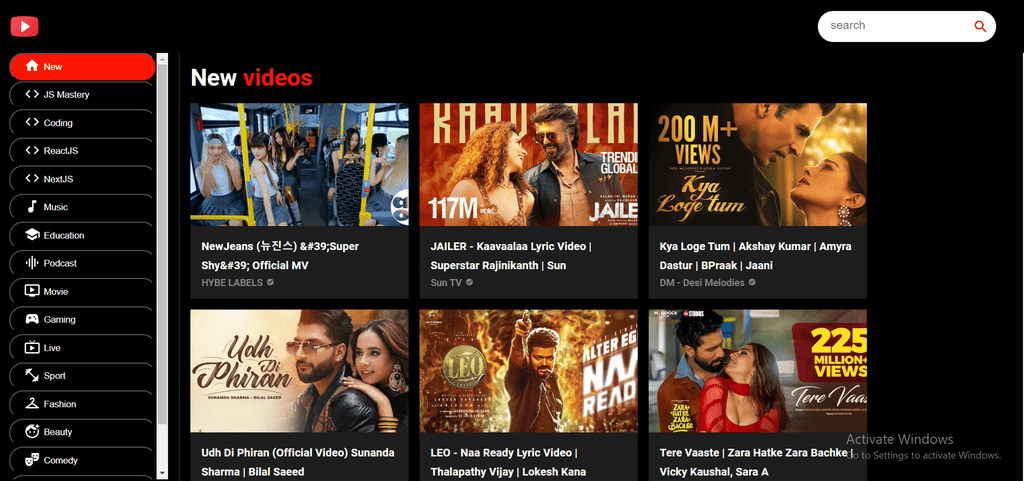Click the home icon in New button
The image size is (1024, 481).
(31, 66)
